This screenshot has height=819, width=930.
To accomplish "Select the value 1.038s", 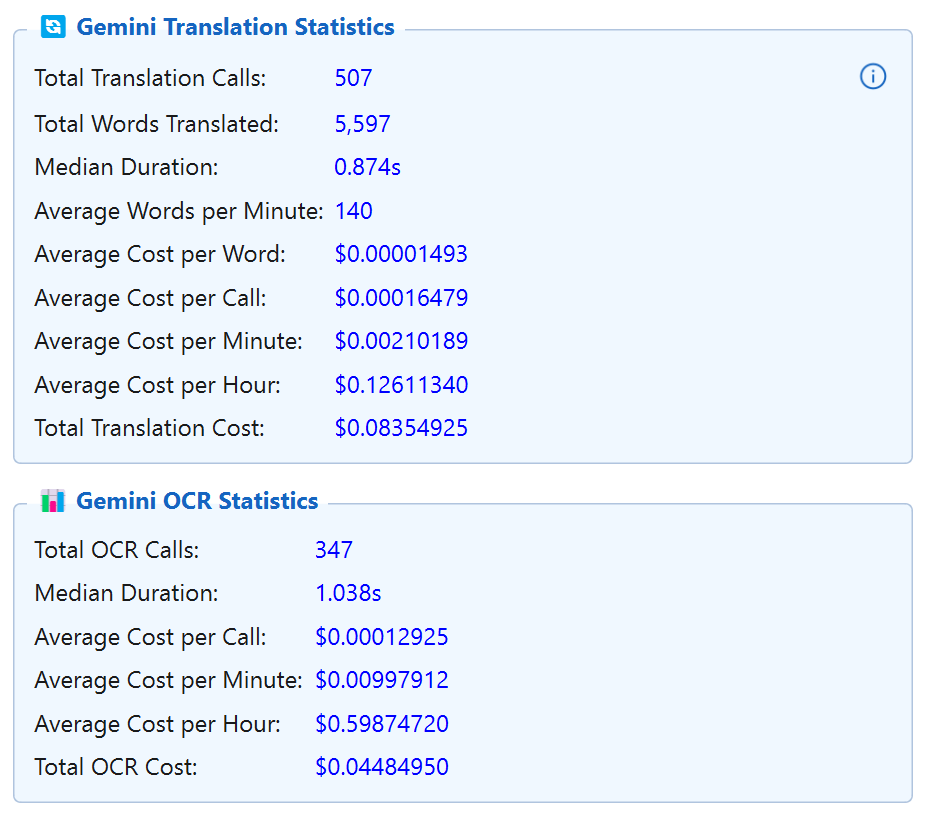I will tap(348, 594).
